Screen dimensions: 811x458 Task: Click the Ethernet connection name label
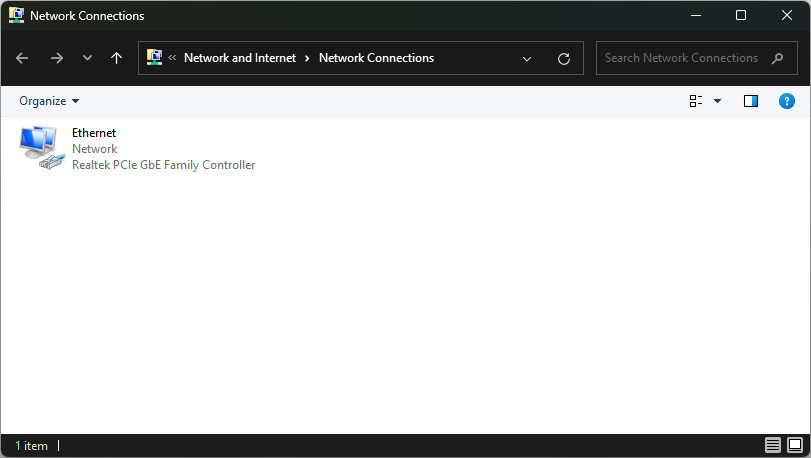(94, 133)
